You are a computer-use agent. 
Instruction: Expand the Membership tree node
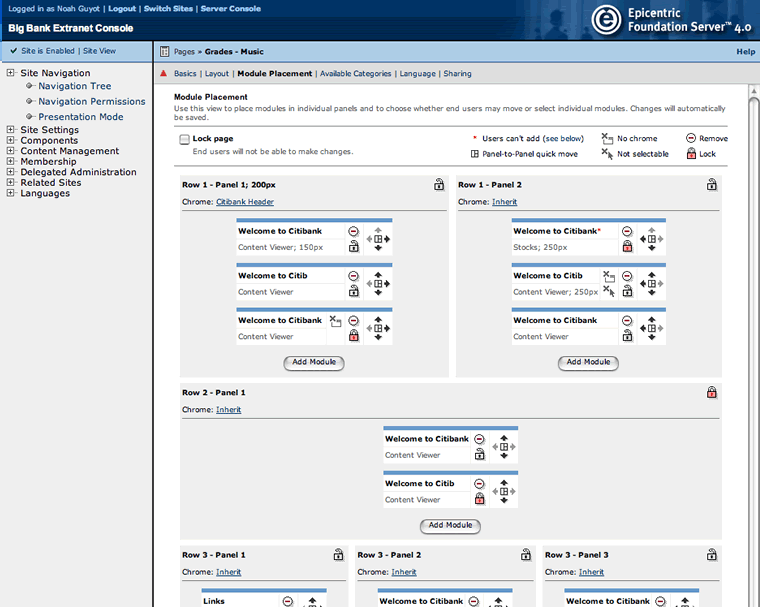(10, 161)
